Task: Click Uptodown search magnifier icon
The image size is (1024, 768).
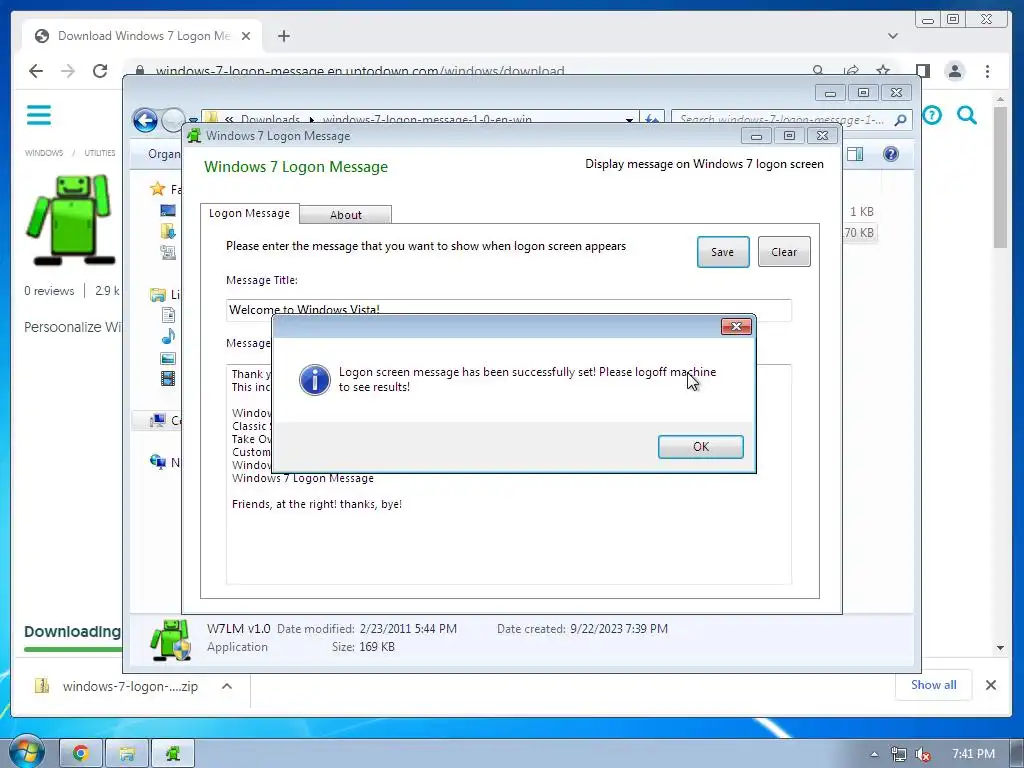Action: click(x=967, y=116)
